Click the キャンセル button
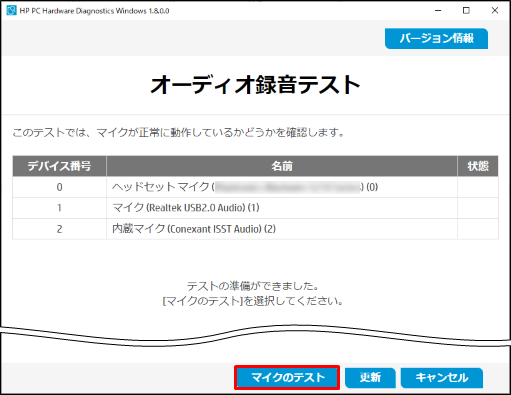Viewport: 511px width, 395px height. click(442, 378)
